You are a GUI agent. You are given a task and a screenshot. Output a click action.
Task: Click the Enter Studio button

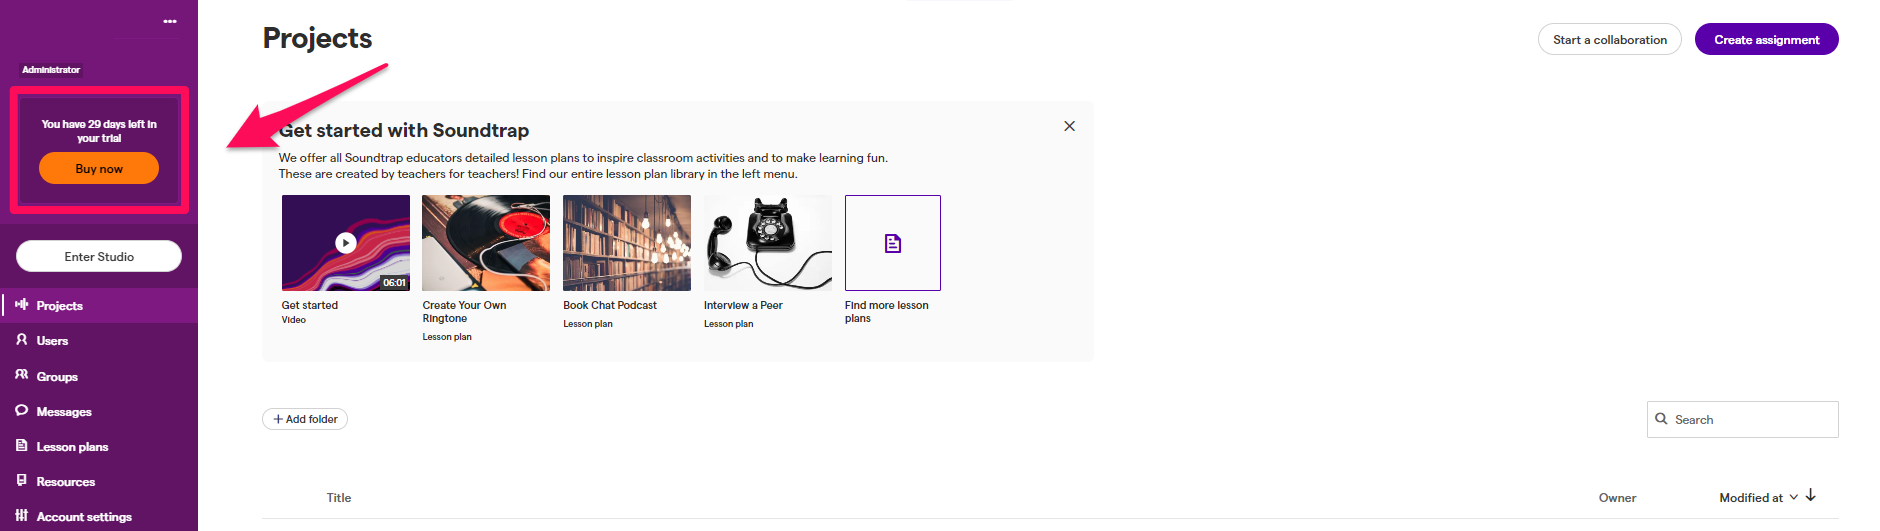coord(99,256)
